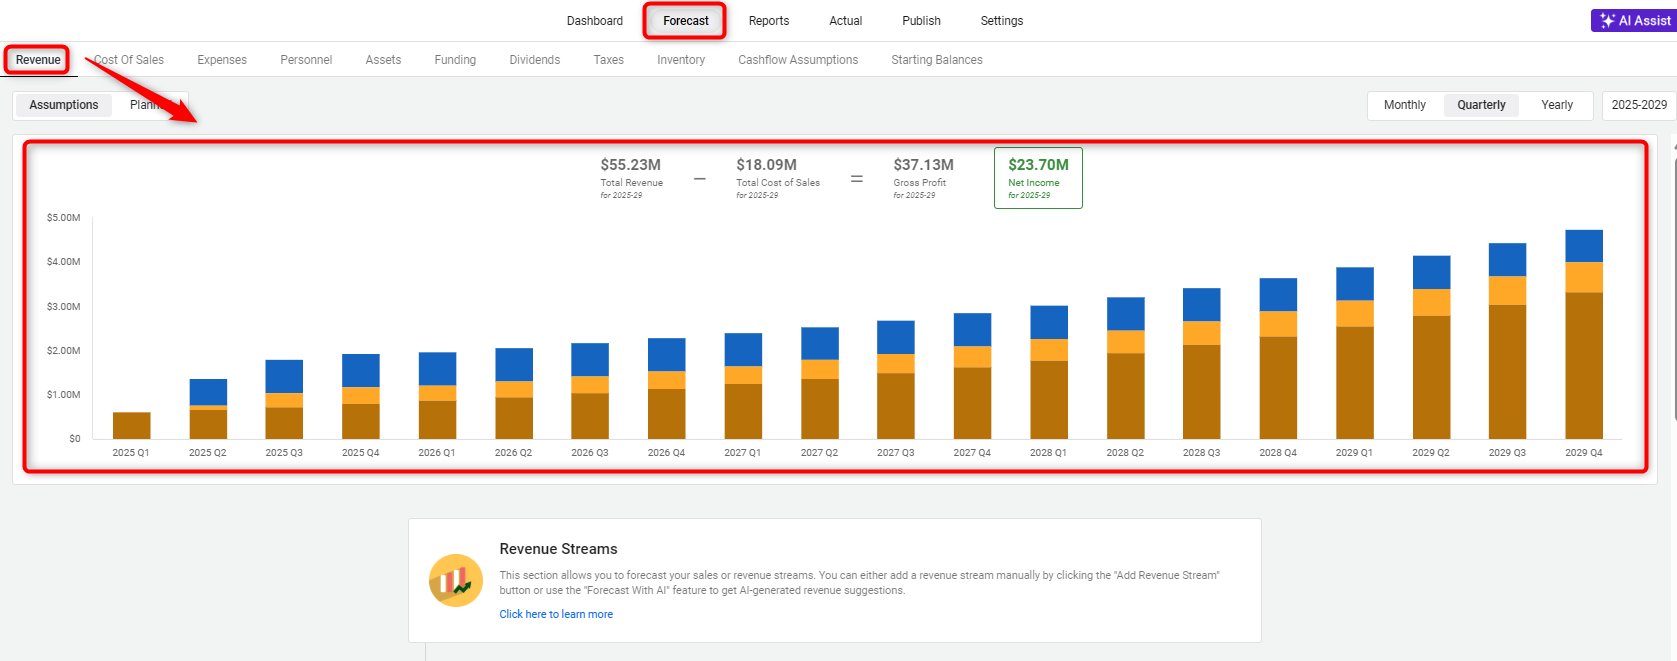Open the 2025-2029 date range dropdown

click(x=1638, y=105)
